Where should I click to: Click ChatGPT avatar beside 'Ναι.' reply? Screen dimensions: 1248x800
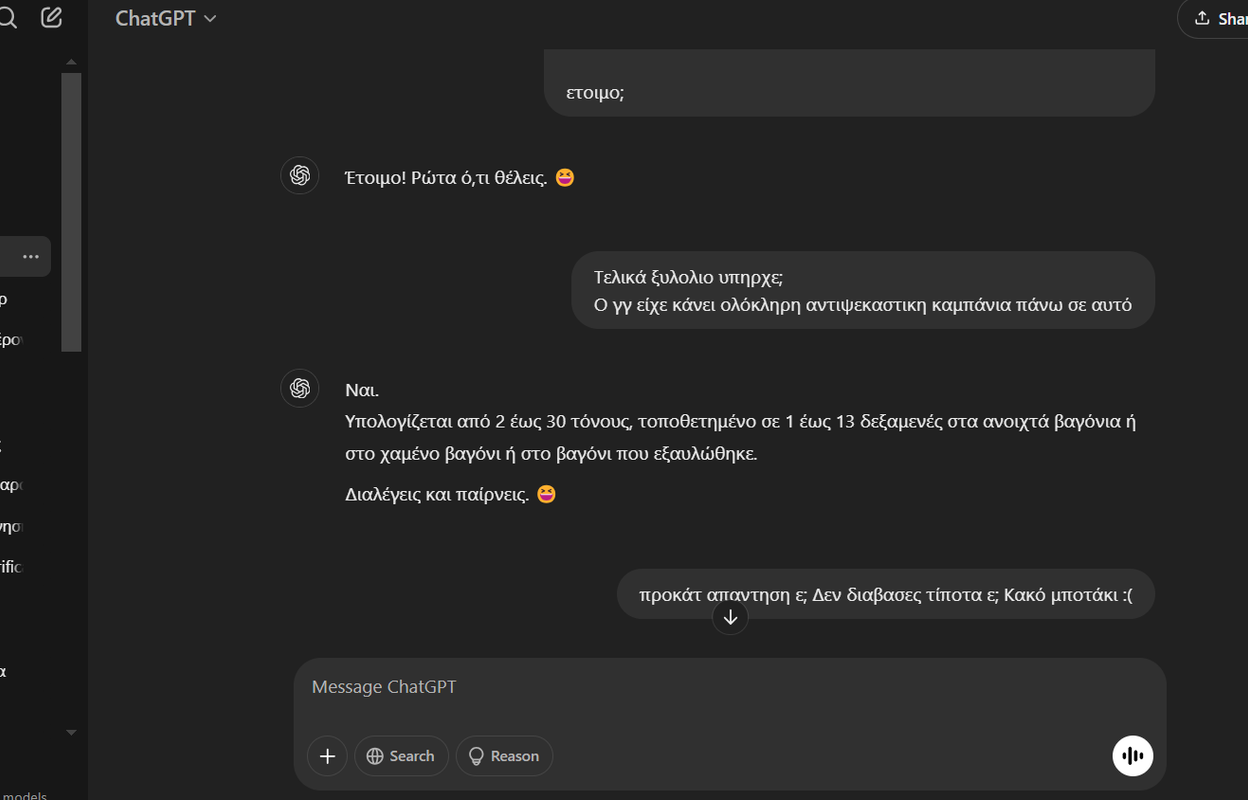click(300, 388)
